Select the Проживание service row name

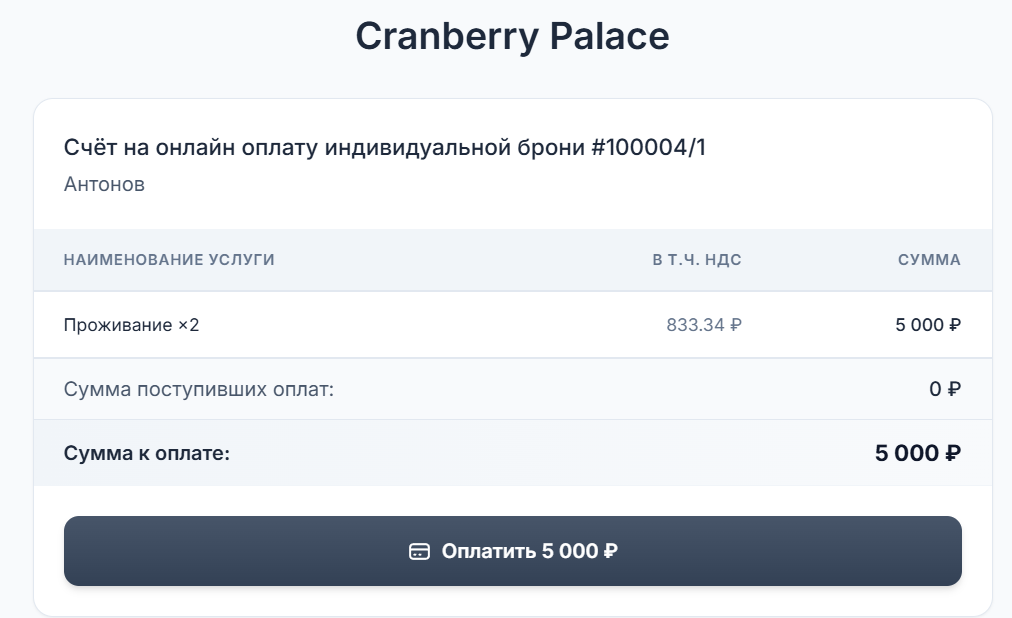click(x=117, y=325)
